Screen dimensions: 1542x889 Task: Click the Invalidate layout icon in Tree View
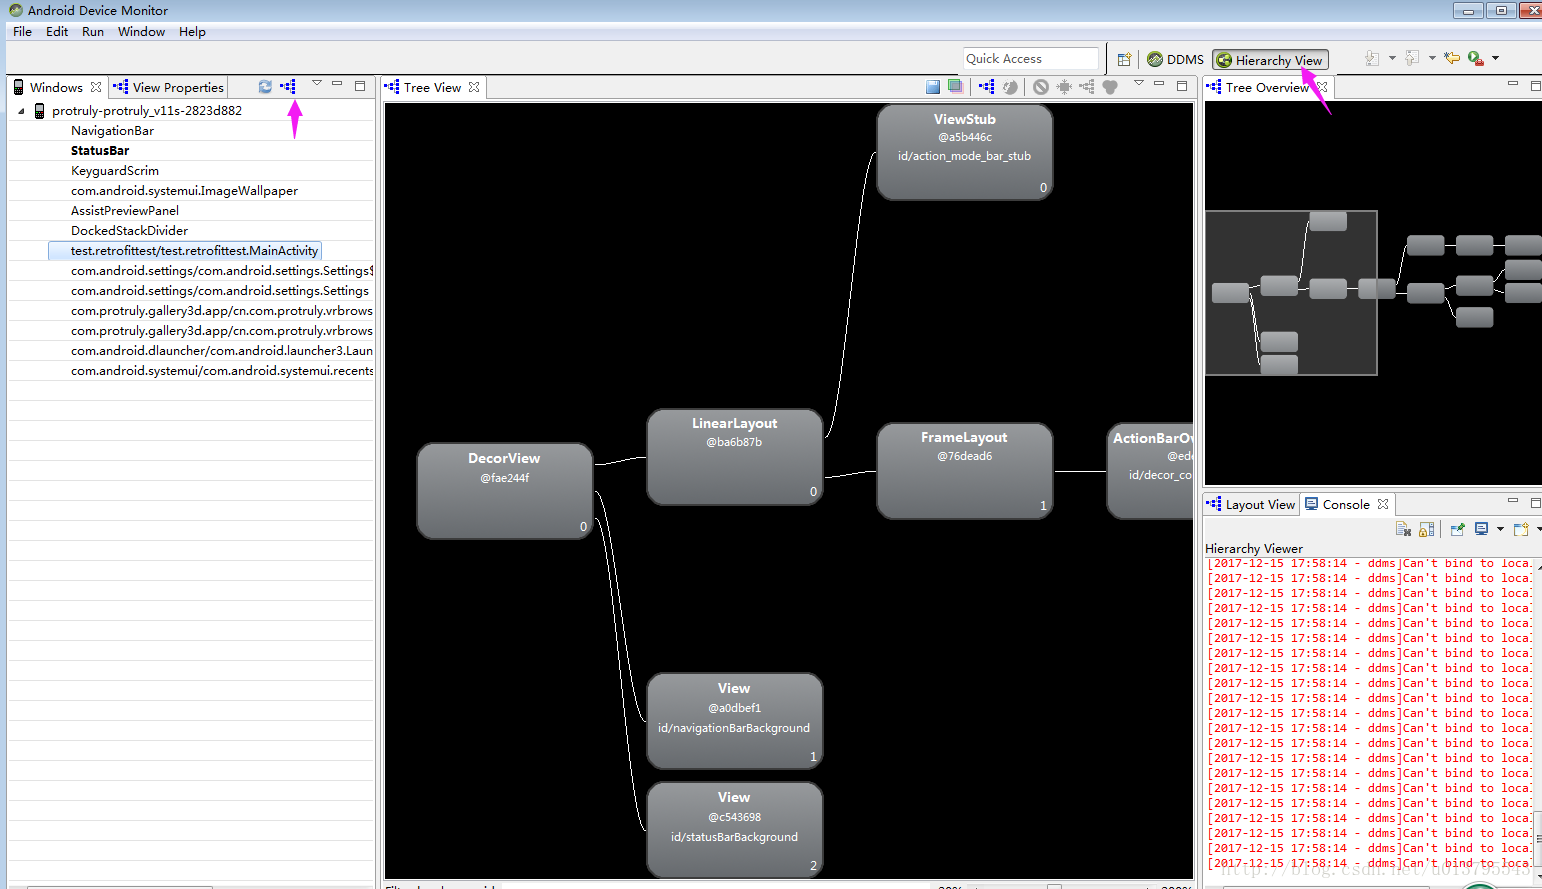click(1041, 87)
